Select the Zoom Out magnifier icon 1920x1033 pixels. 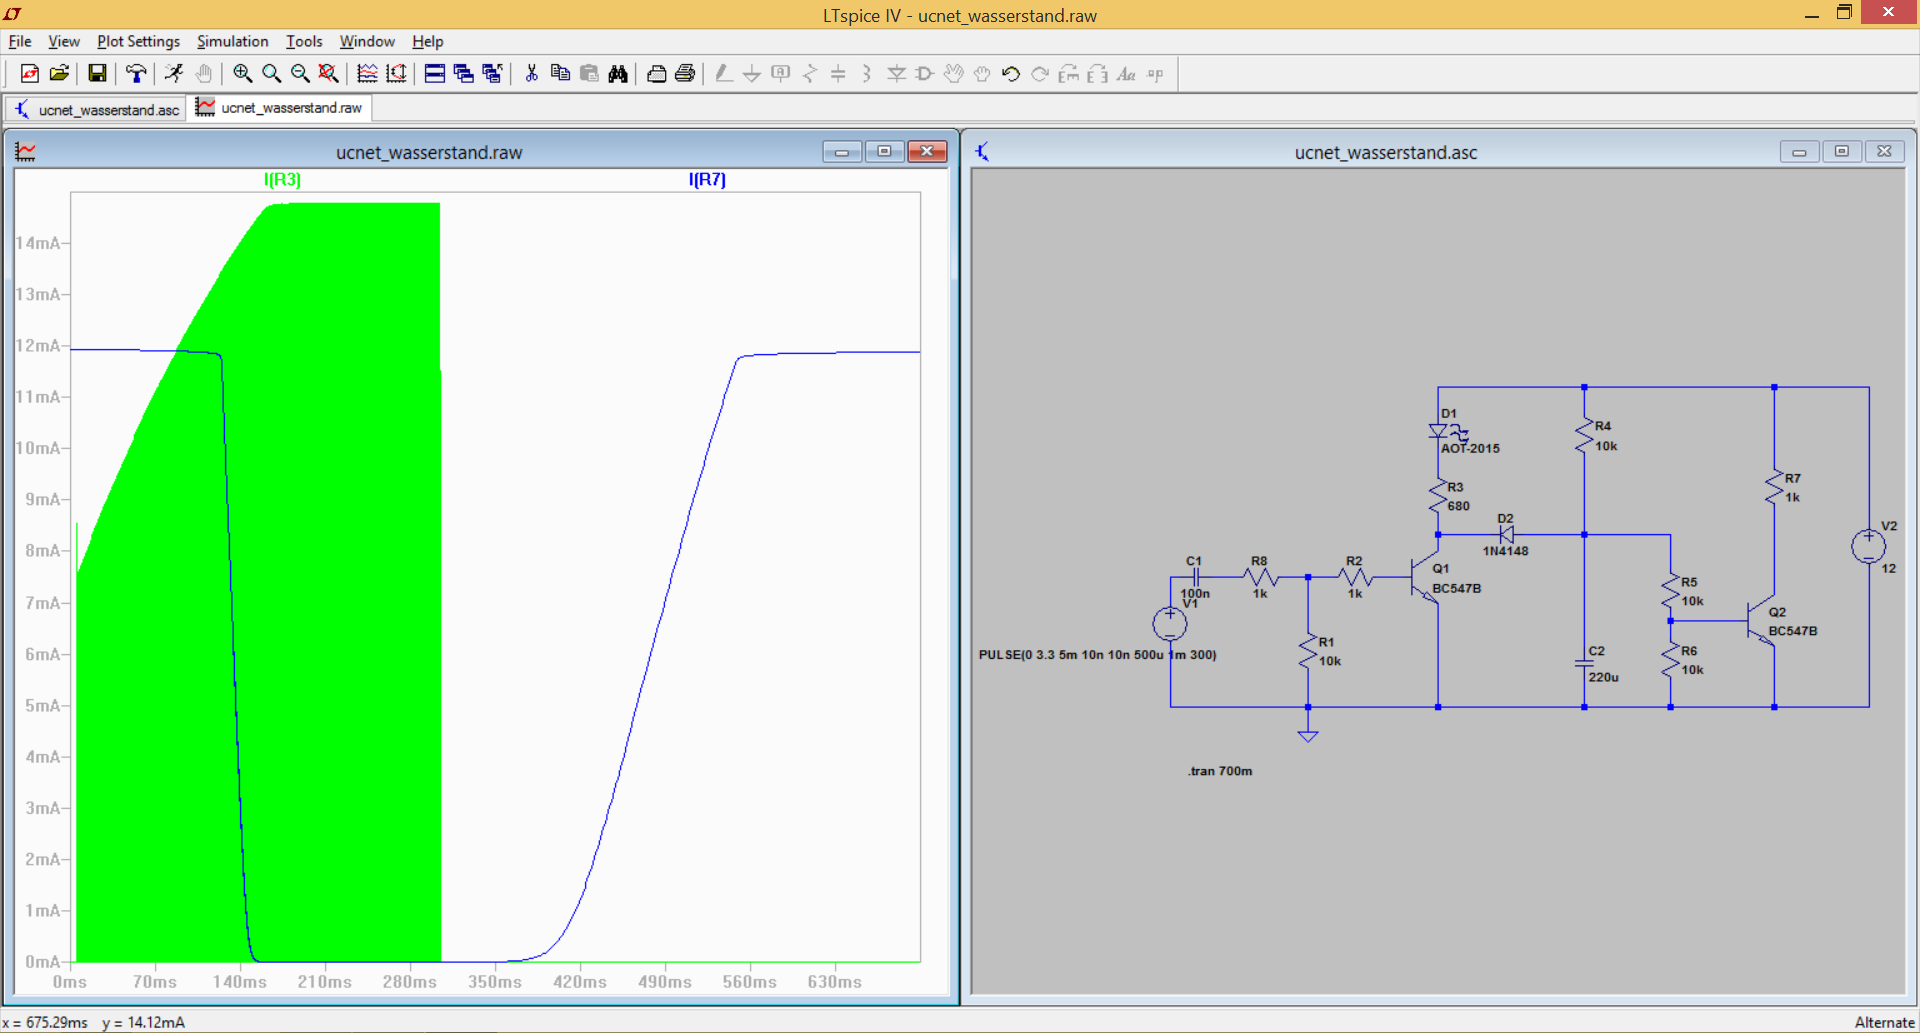pyautogui.click(x=299, y=73)
